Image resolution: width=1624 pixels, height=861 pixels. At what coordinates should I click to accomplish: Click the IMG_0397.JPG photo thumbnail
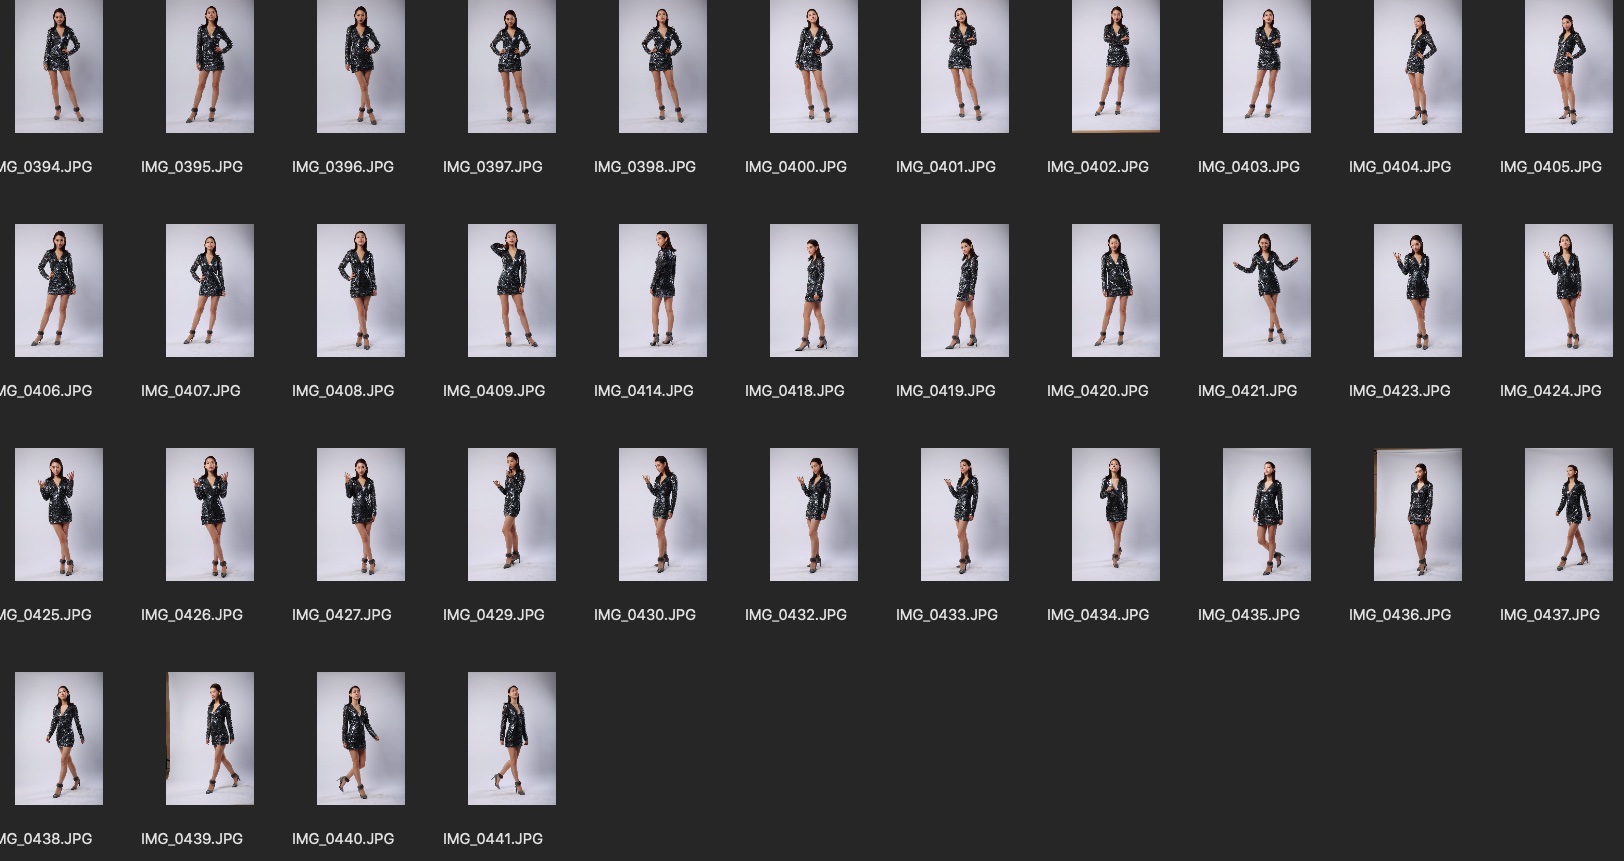click(x=512, y=66)
